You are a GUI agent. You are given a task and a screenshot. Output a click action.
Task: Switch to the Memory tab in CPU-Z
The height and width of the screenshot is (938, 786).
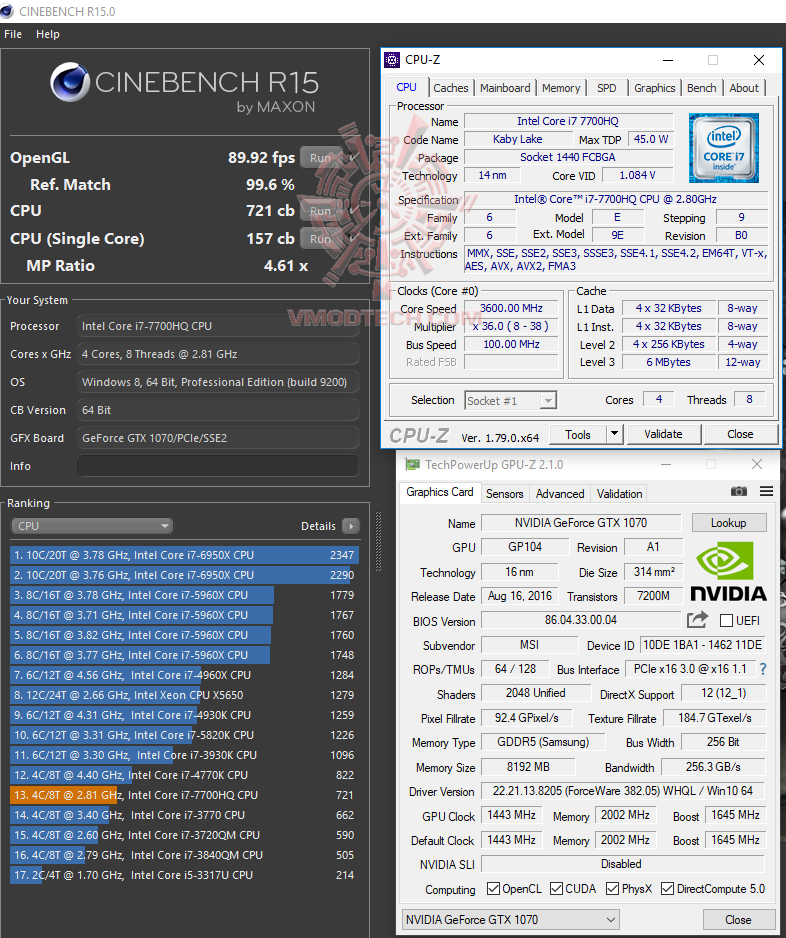[x=561, y=88]
